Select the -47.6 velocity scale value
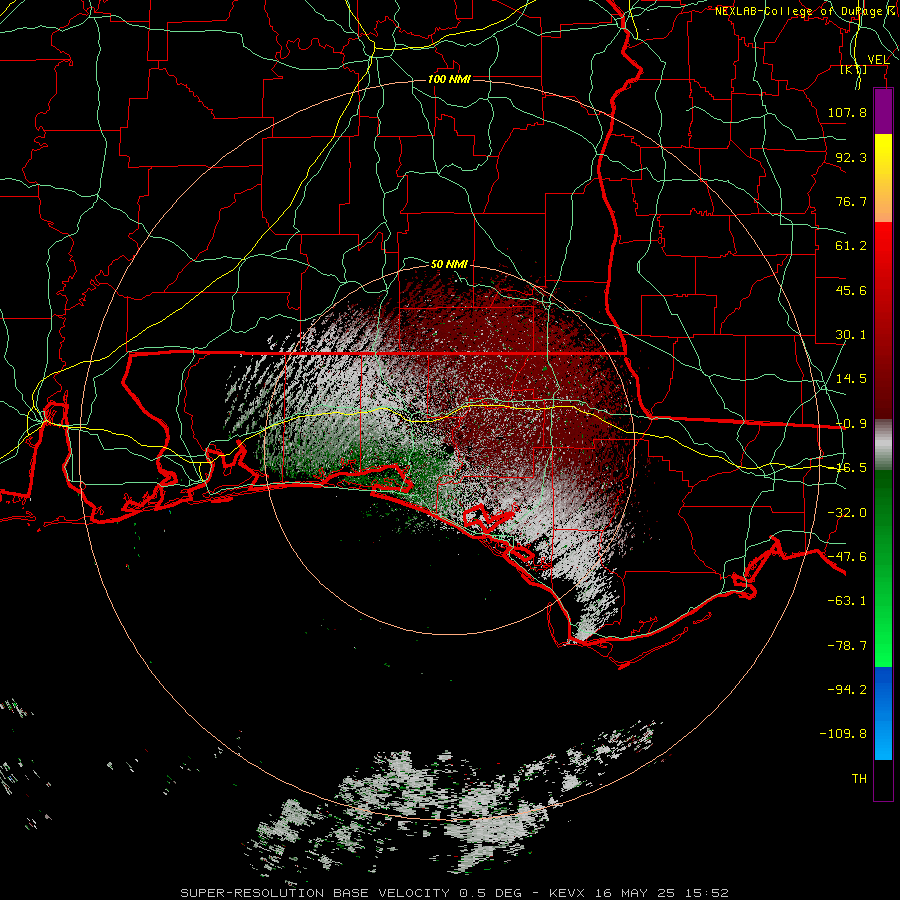Screen dimensions: 900x900 pos(847,557)
